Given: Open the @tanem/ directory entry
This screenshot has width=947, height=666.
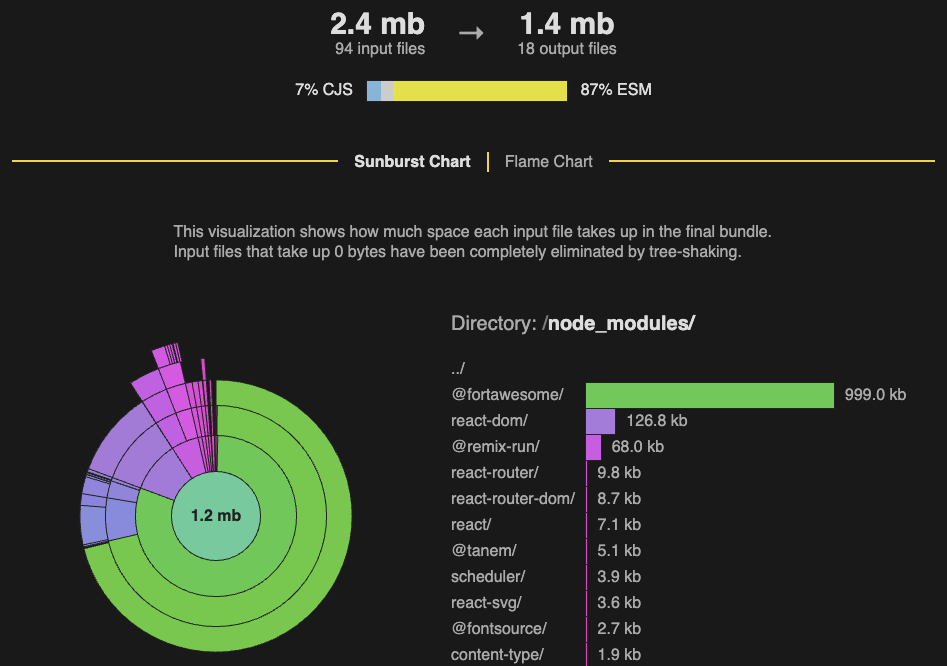Looking at the screenshot, I should pyautogui.click(x=483, y=551).
